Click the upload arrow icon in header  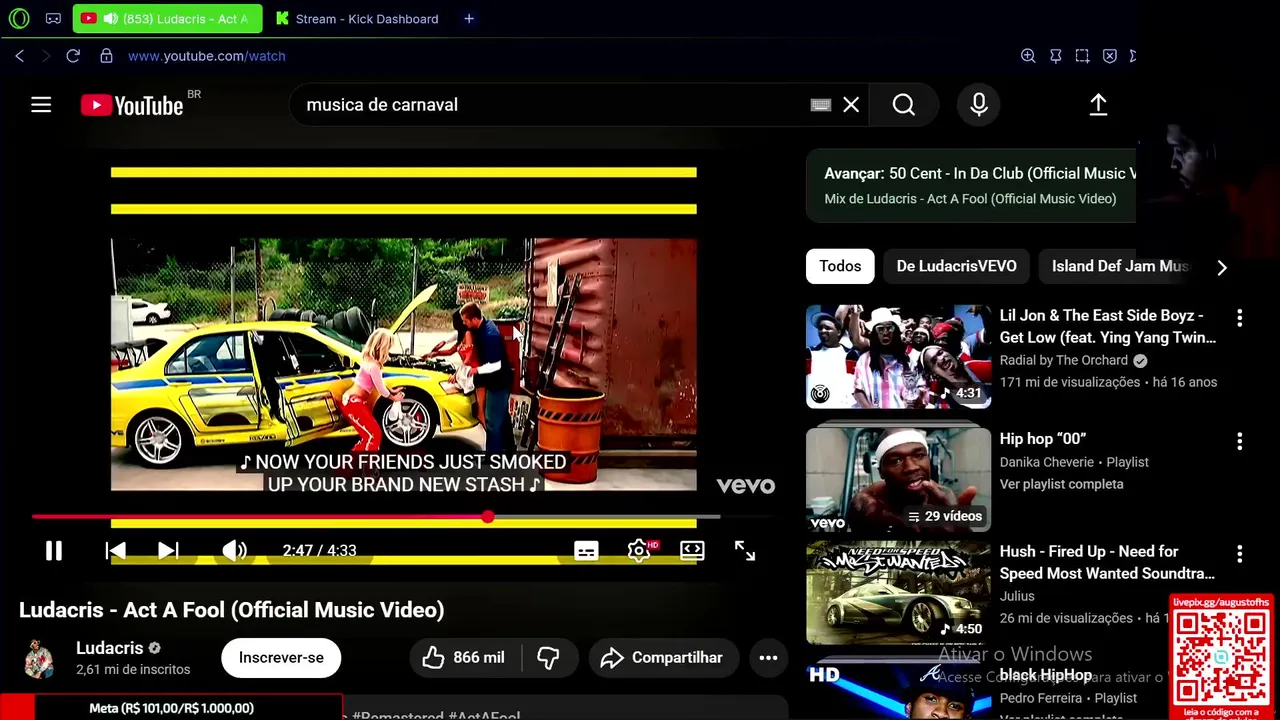click(1098, 105)
